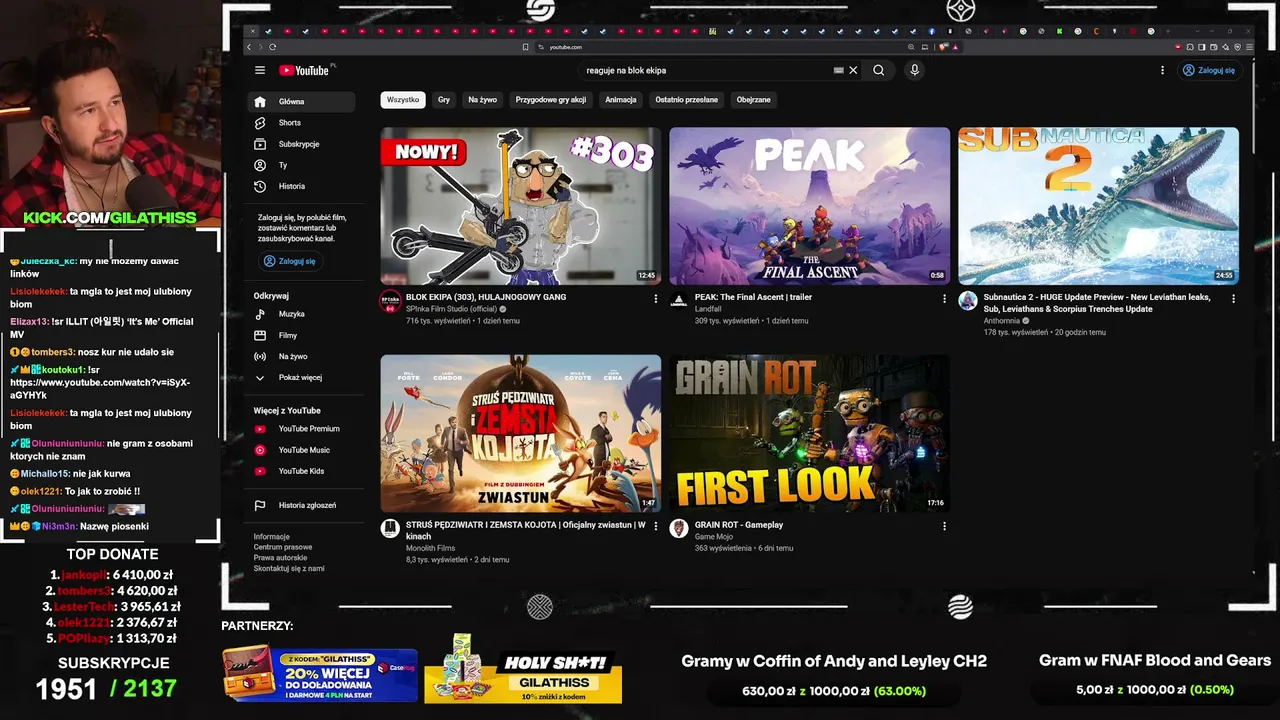1280x720 pixels.
Task: Open Muzyka under Odkrywaj
Action: pyautogui.click(x=301, y=314)
